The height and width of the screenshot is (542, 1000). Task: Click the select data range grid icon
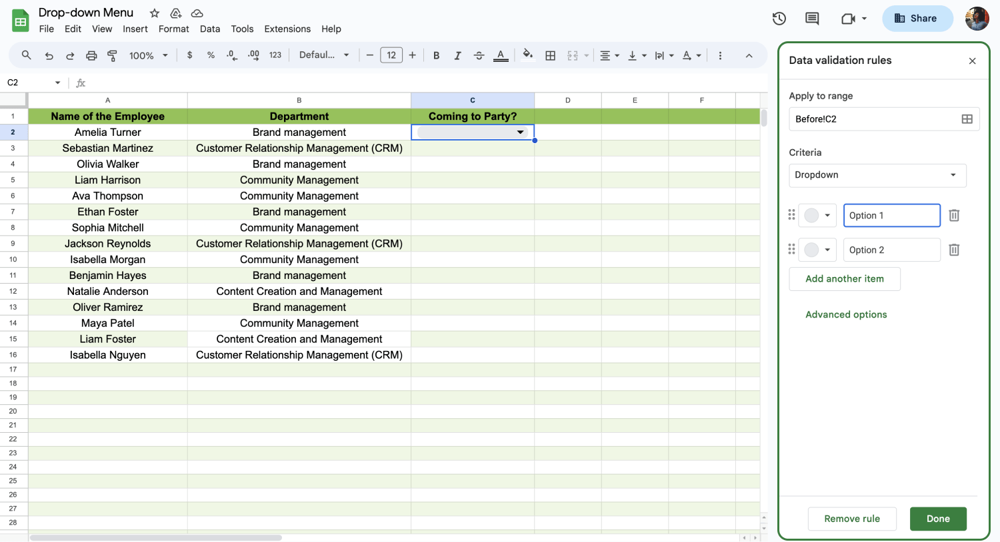coord(967,119)
